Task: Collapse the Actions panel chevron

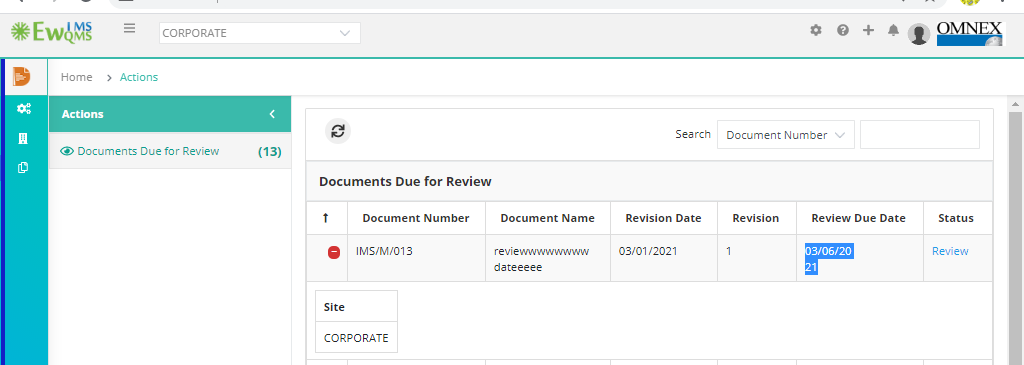Action: (x=272, y=114)
